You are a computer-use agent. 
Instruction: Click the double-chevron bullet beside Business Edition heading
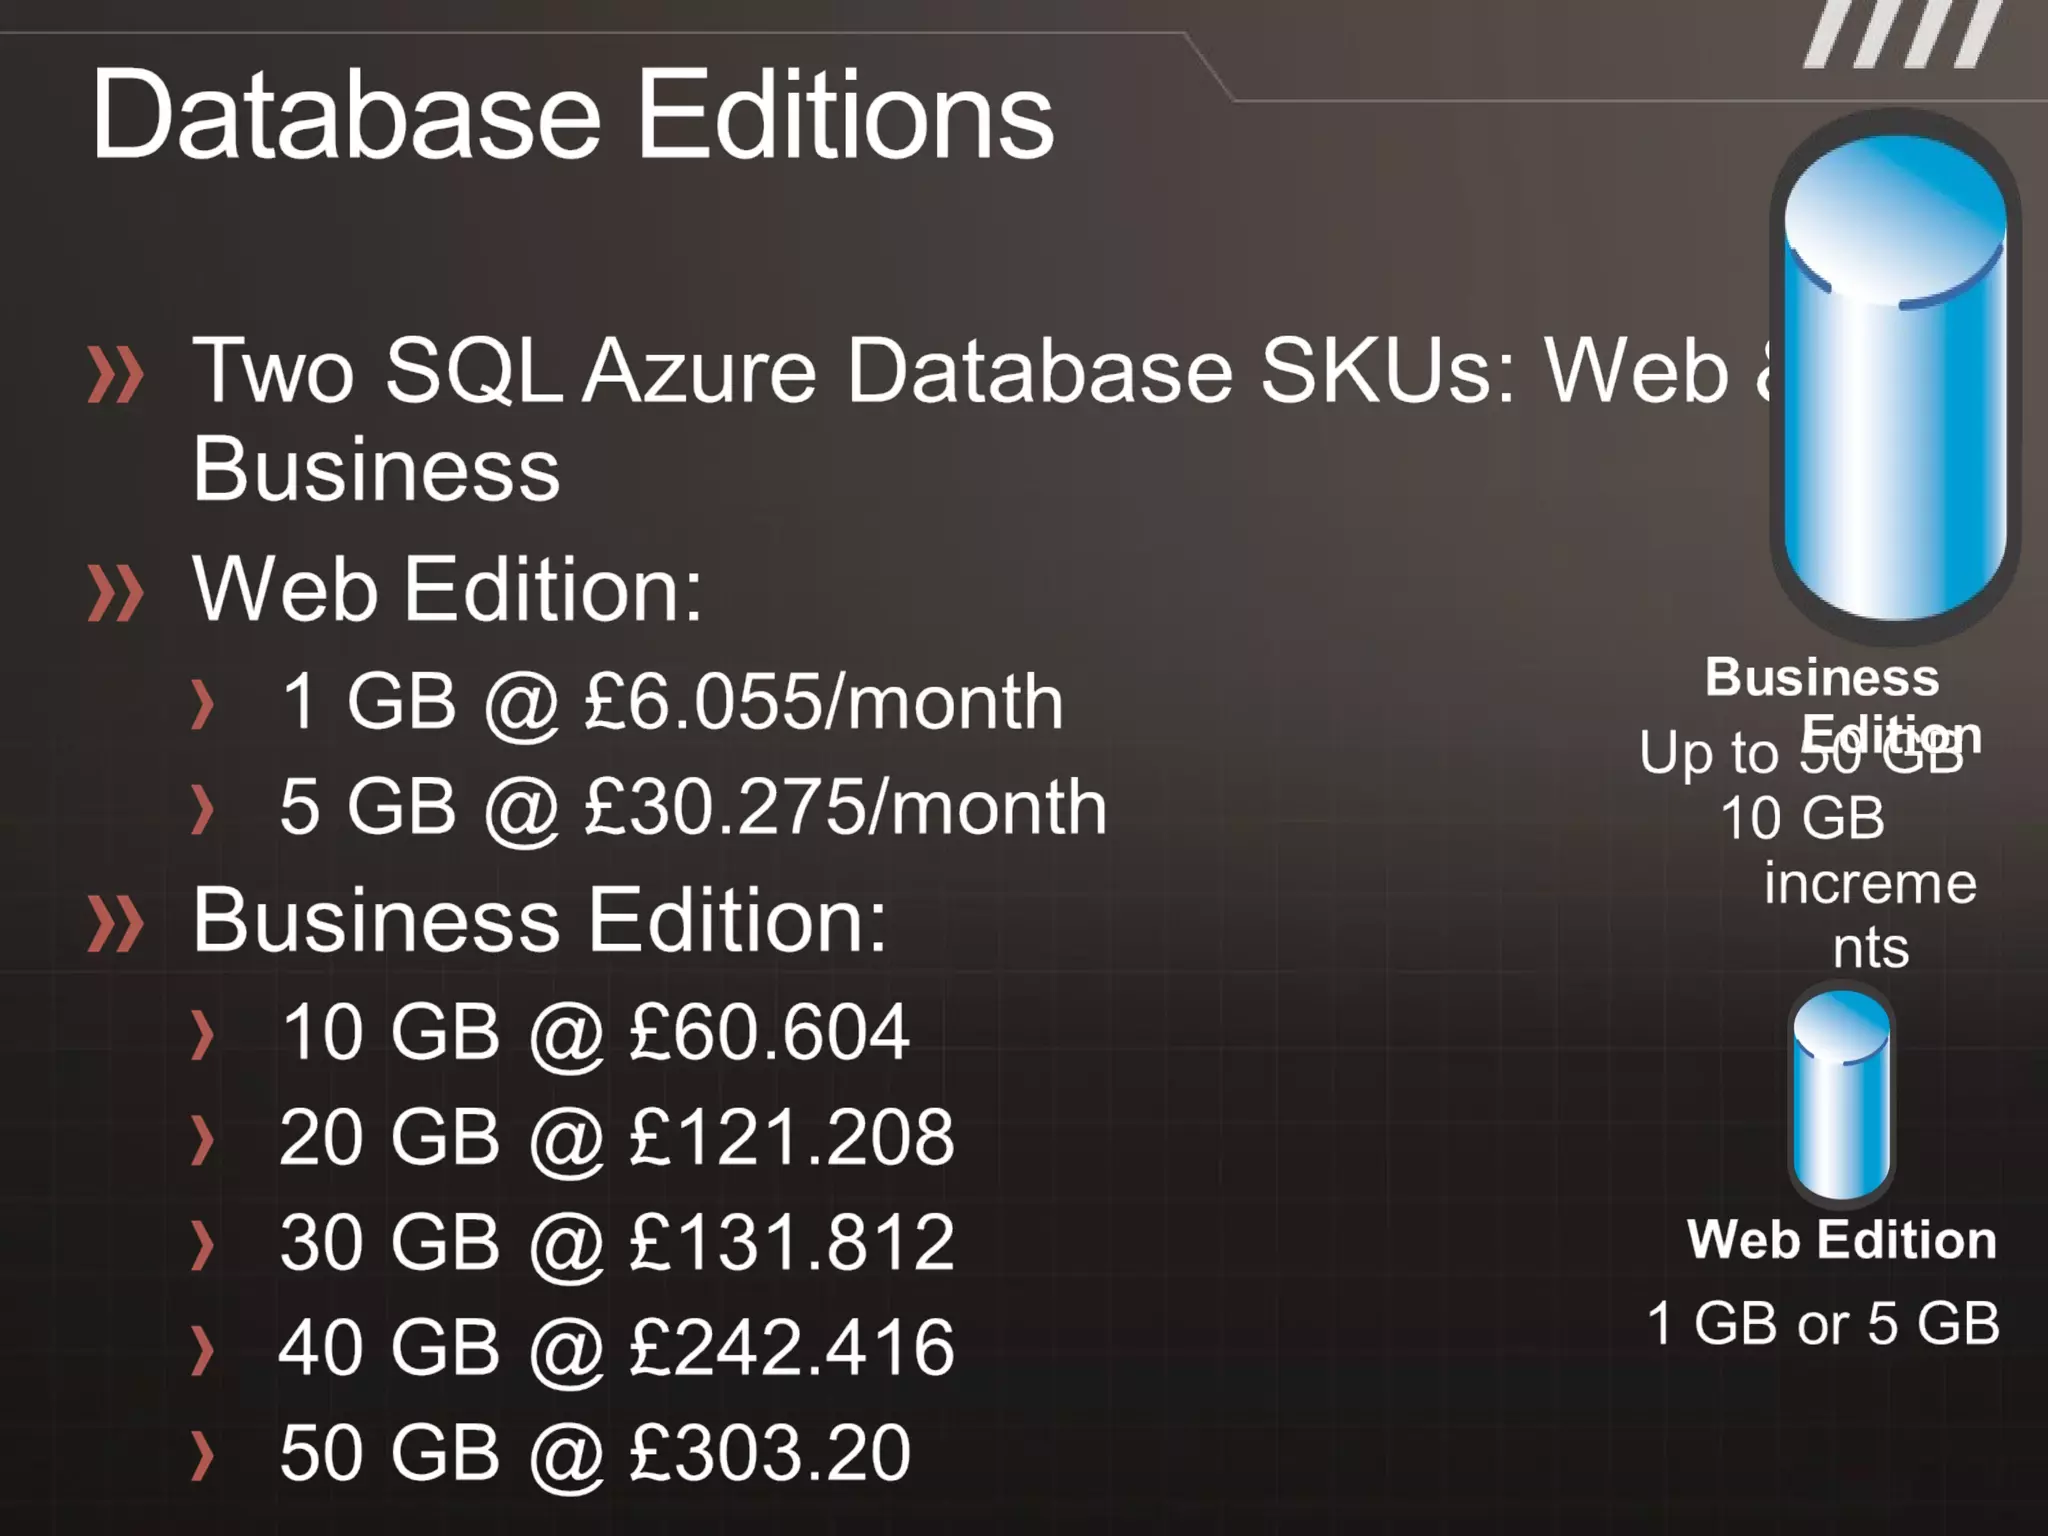tap(116, 922)
